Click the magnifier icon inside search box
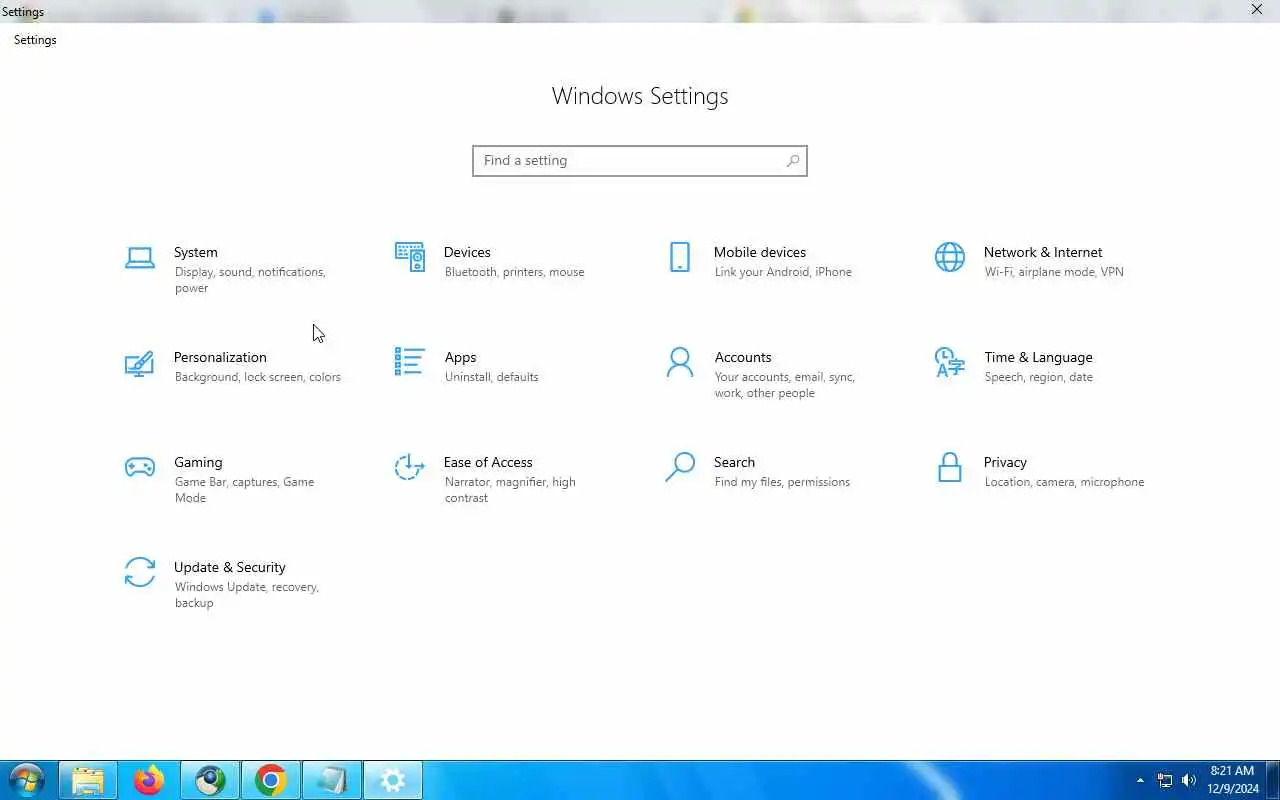1280x800 pixels. click(793, 160)
